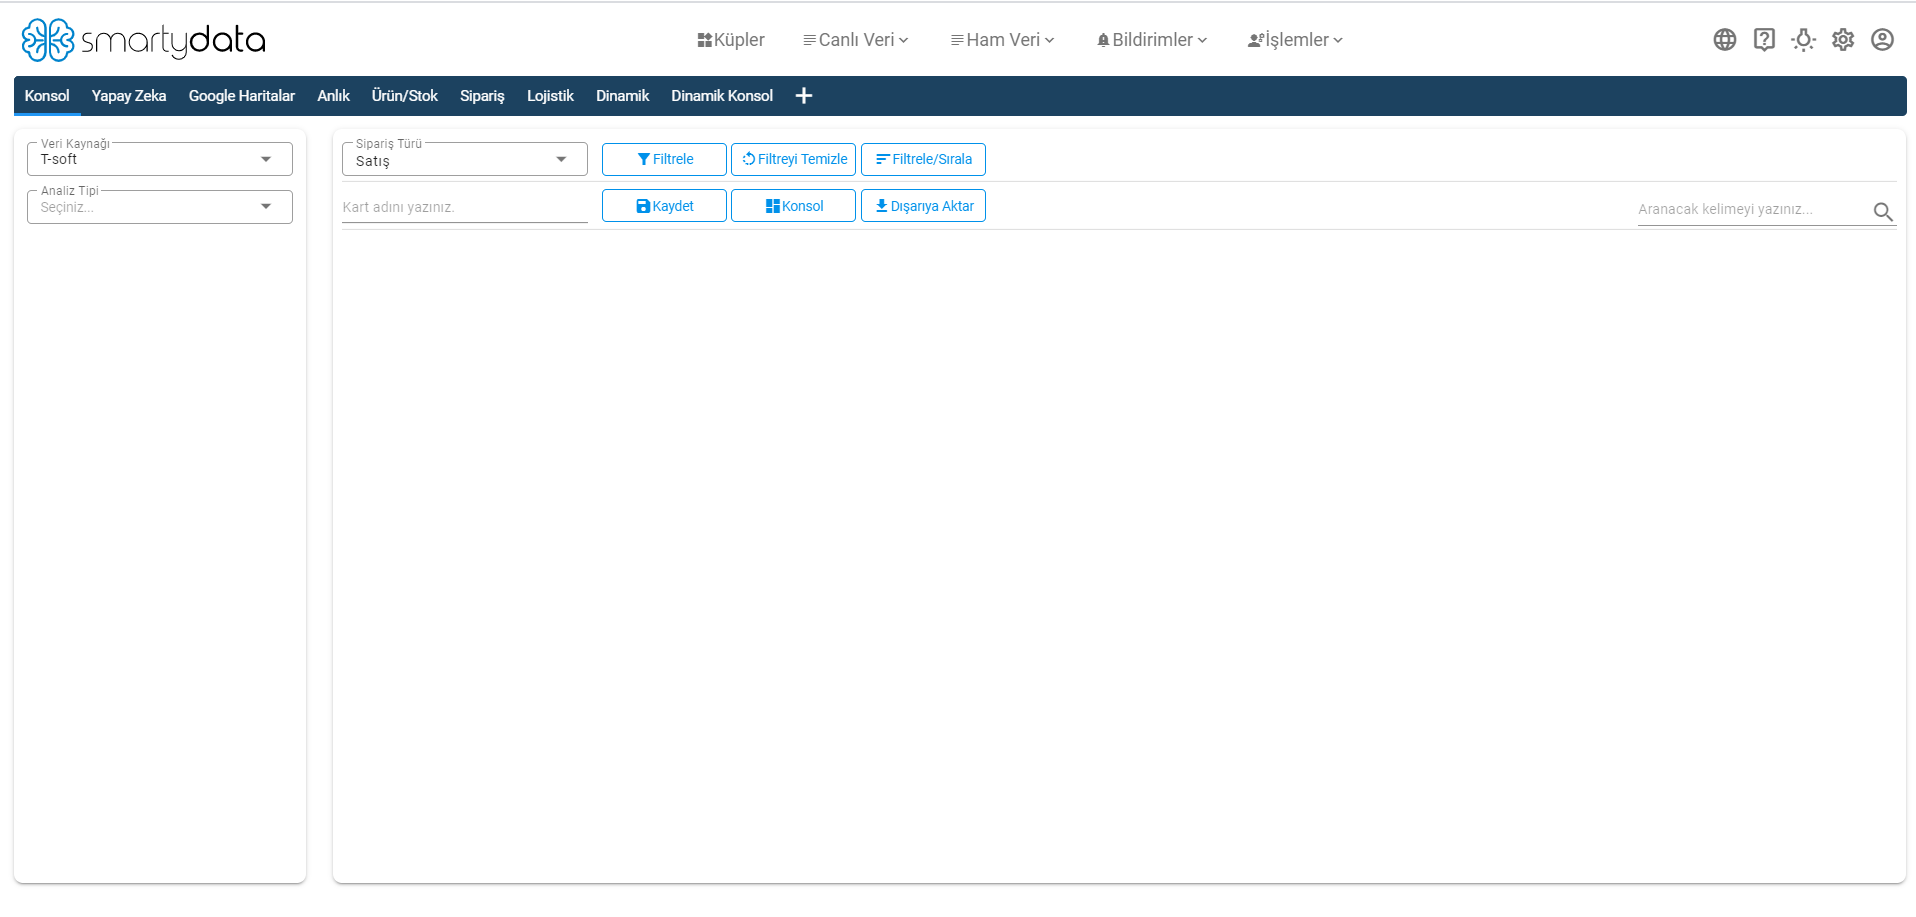Focus the Kart adını yazınız field
Viewport: 1916px width, 917px height.
tap(465, 207)
